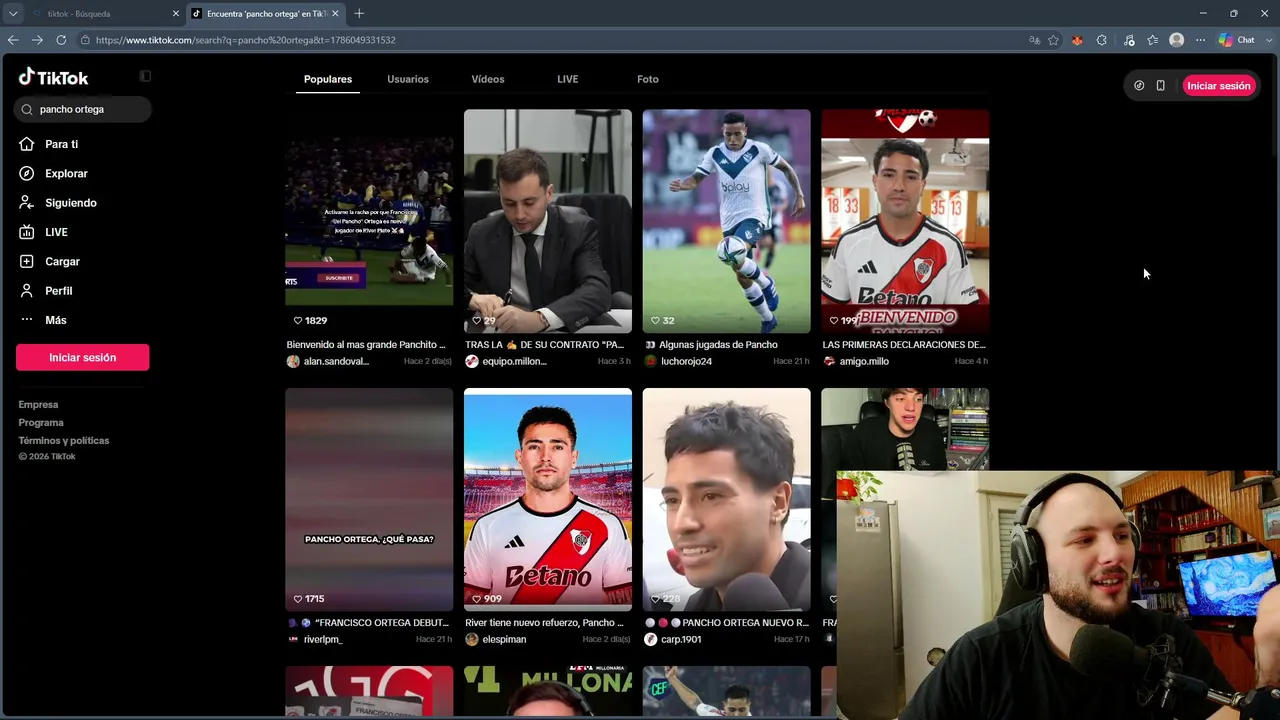Click the site padlock icon in address bar
1280x720 pixels.
click(86, 40)
